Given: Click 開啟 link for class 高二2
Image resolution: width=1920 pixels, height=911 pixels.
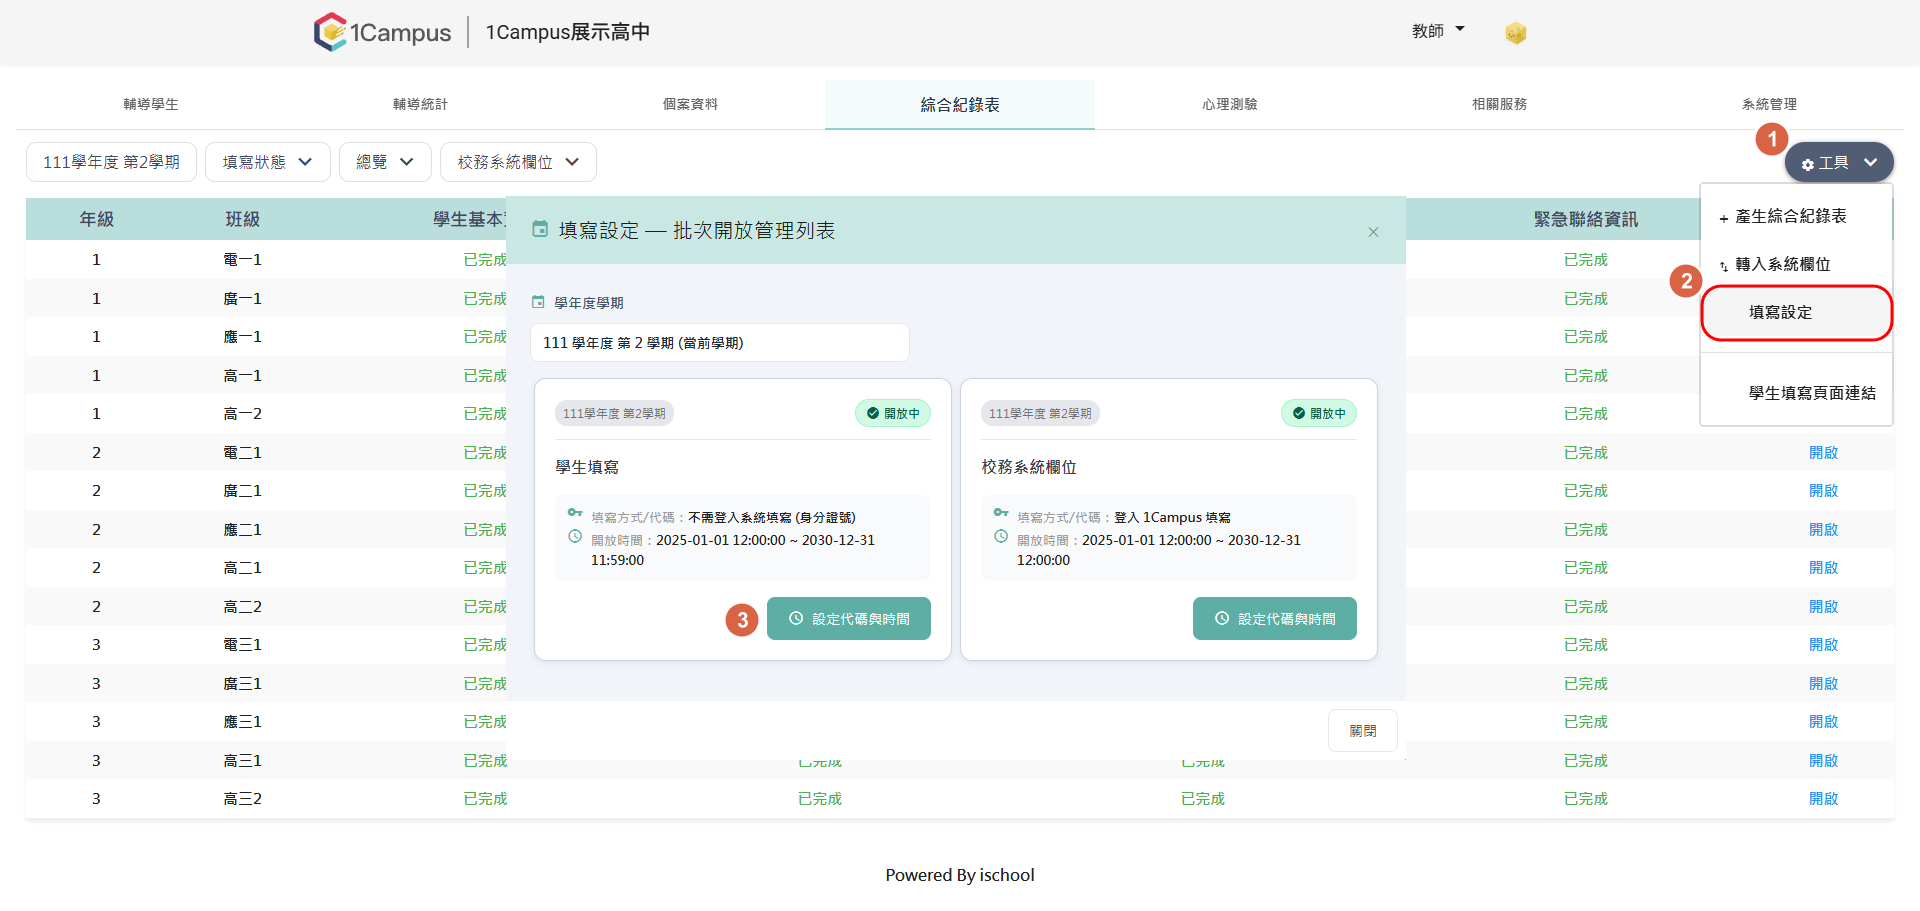Looking at the screenshot, I should pos(1823,607).
